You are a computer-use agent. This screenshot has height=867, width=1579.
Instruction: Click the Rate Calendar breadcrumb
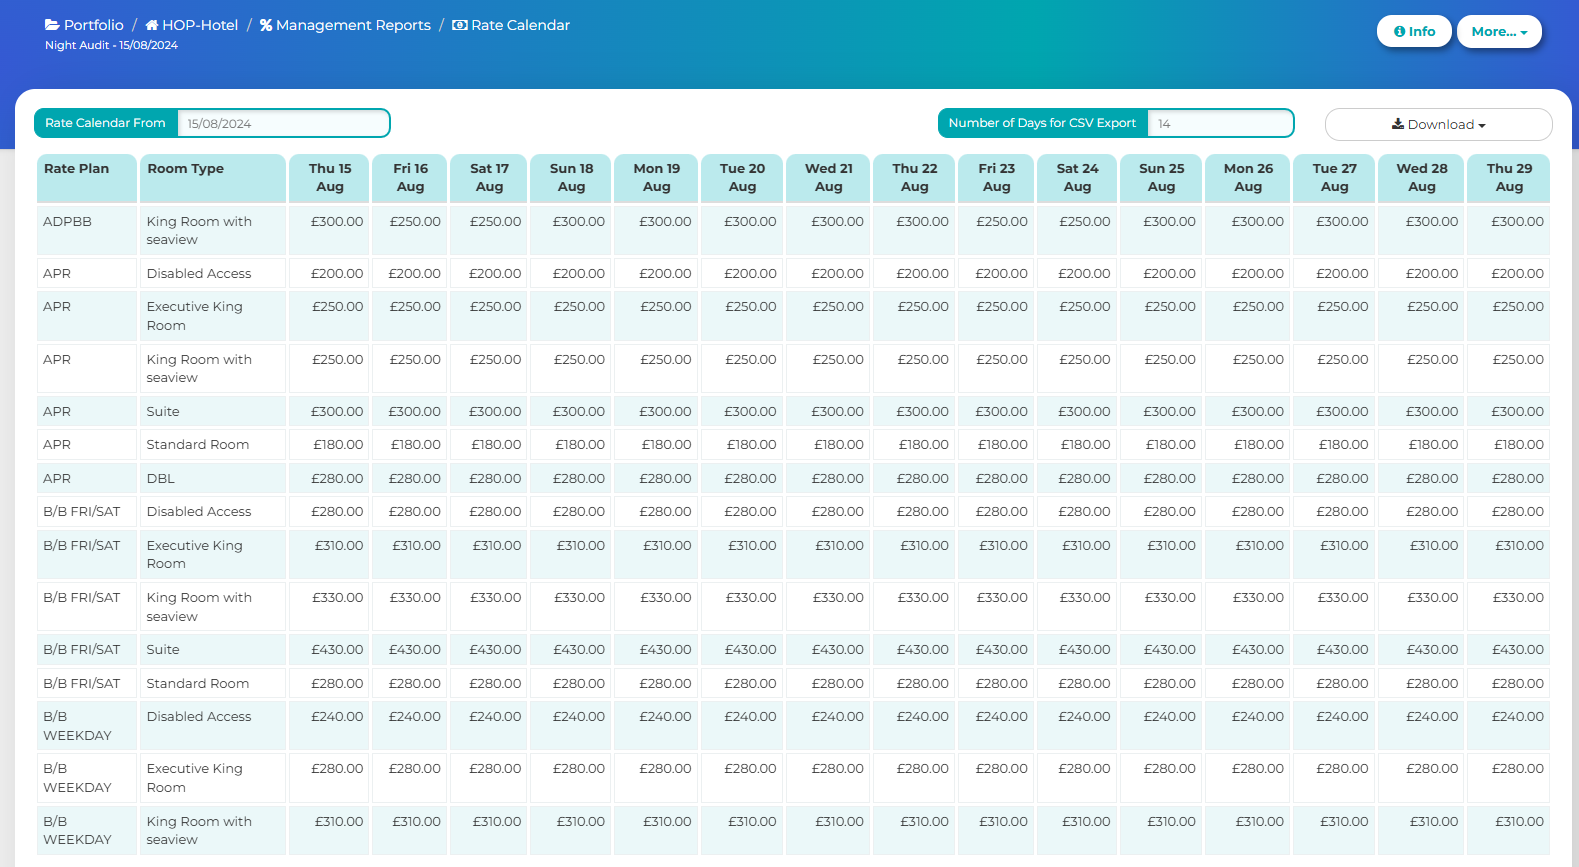click(x=511, y=25)
